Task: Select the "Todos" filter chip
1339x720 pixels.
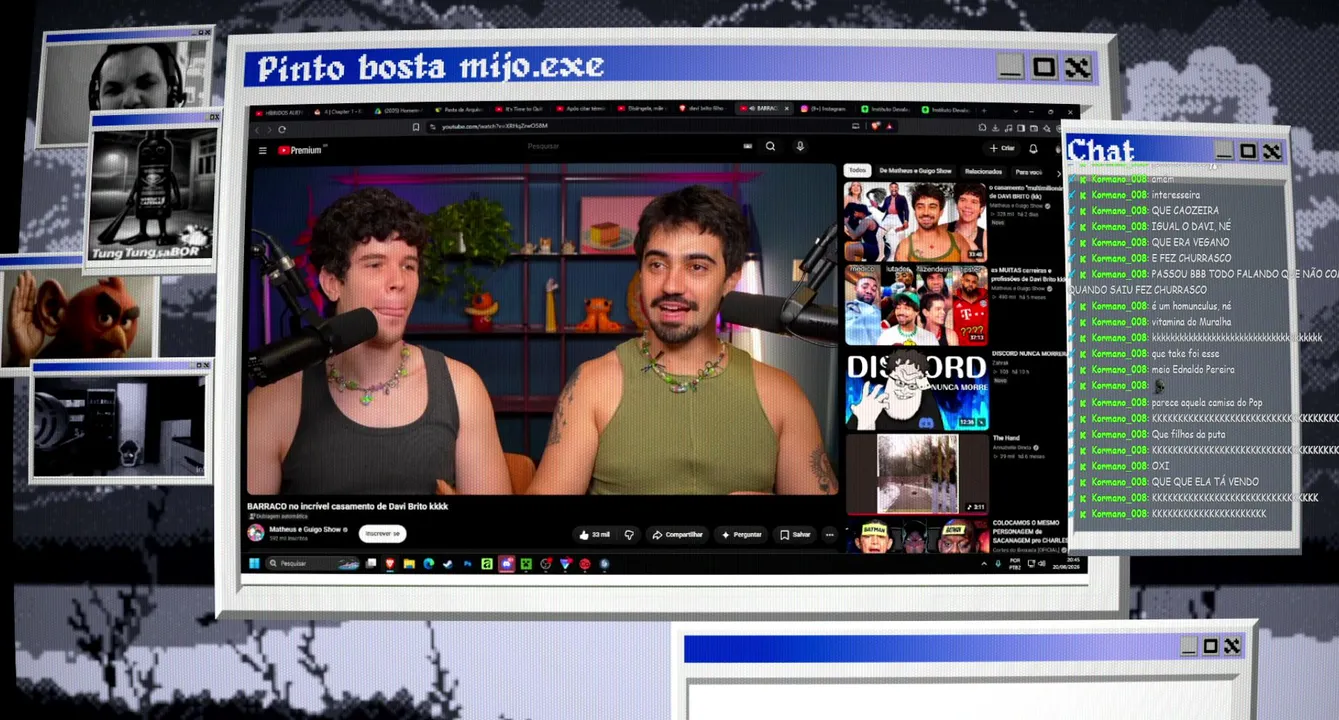Action: [x=858, y=171]
